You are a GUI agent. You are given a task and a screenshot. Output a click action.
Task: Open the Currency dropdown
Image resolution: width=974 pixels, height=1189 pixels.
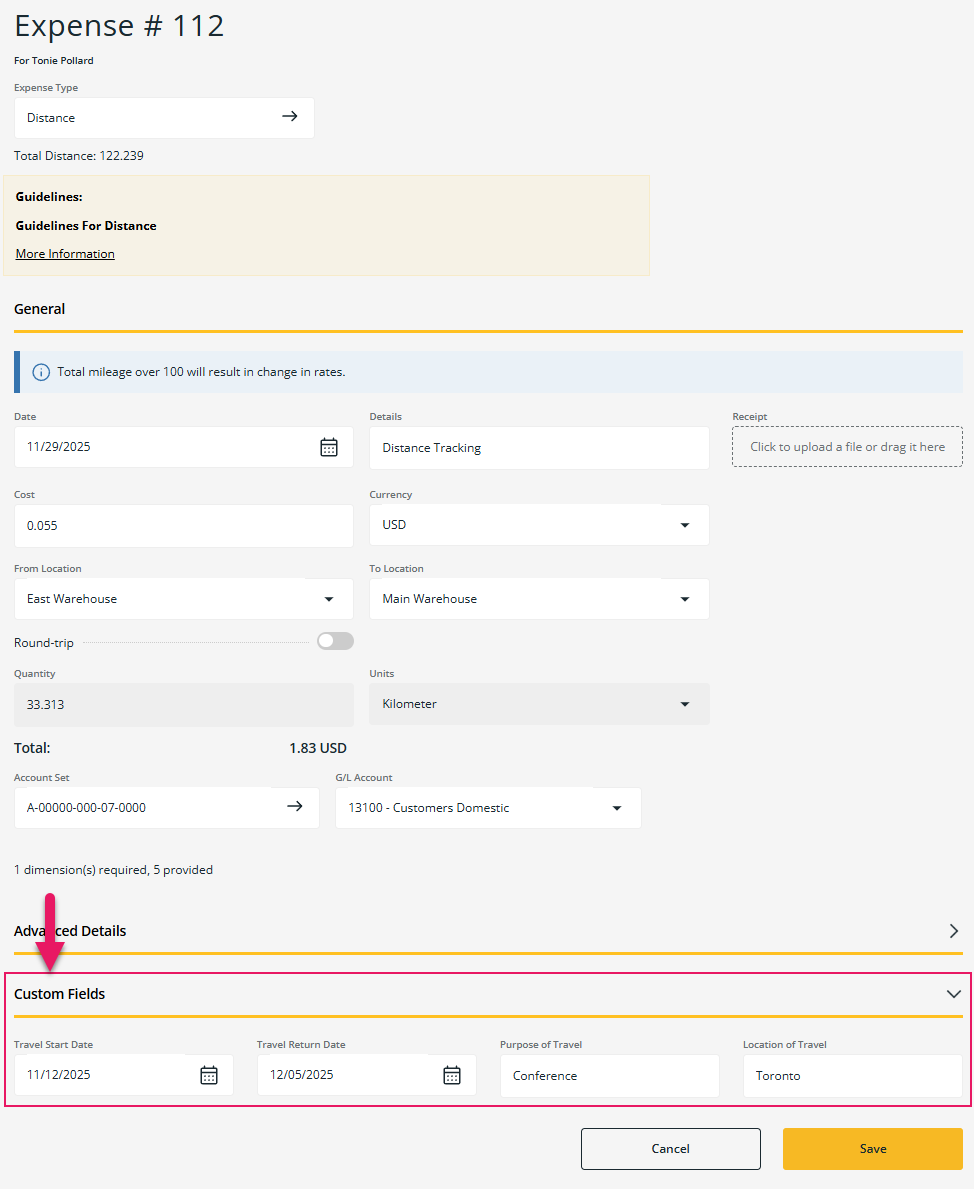point(684,524)
